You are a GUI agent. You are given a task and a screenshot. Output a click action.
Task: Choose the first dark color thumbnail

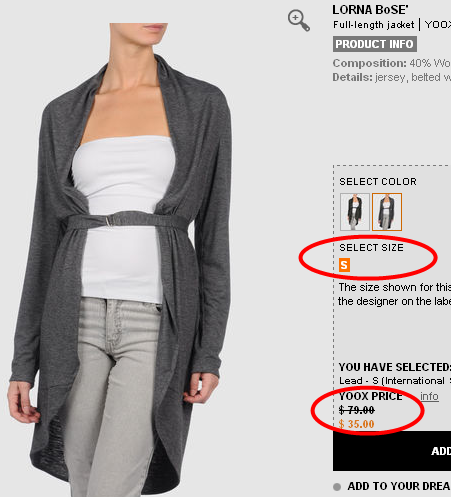[355, 212]
